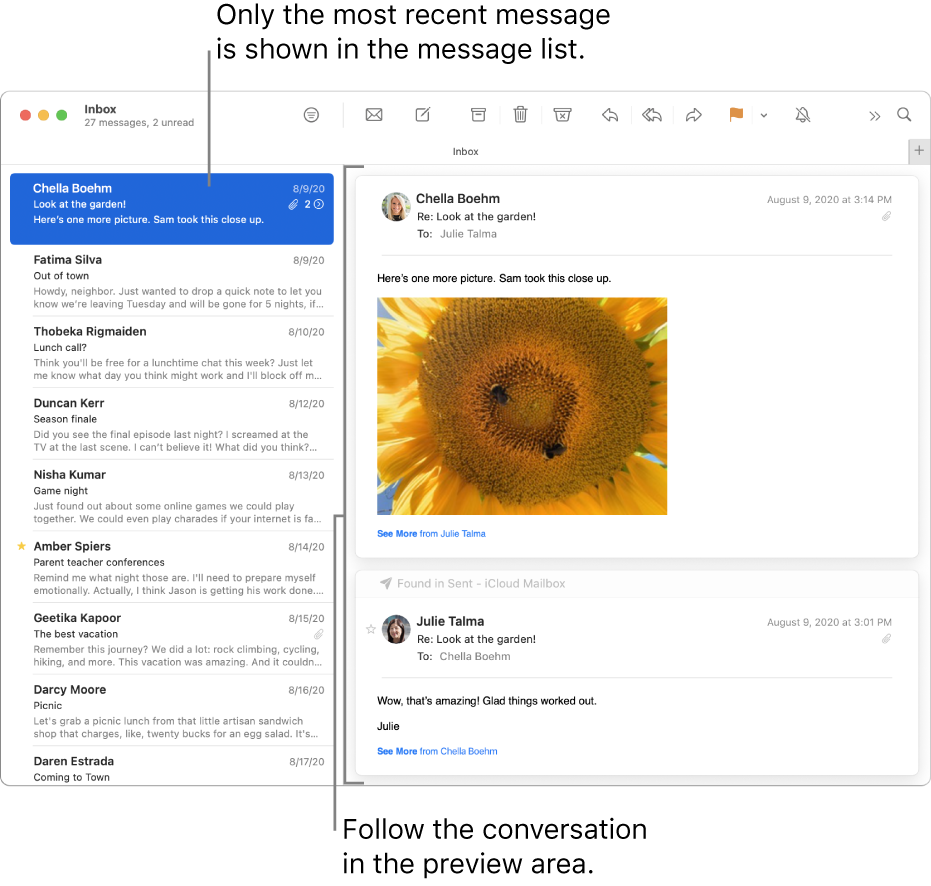Image resolution: width=931 pixels, height=886 pixels.
Task: Click the filter messages icon
Action: (x=311, y=115)
